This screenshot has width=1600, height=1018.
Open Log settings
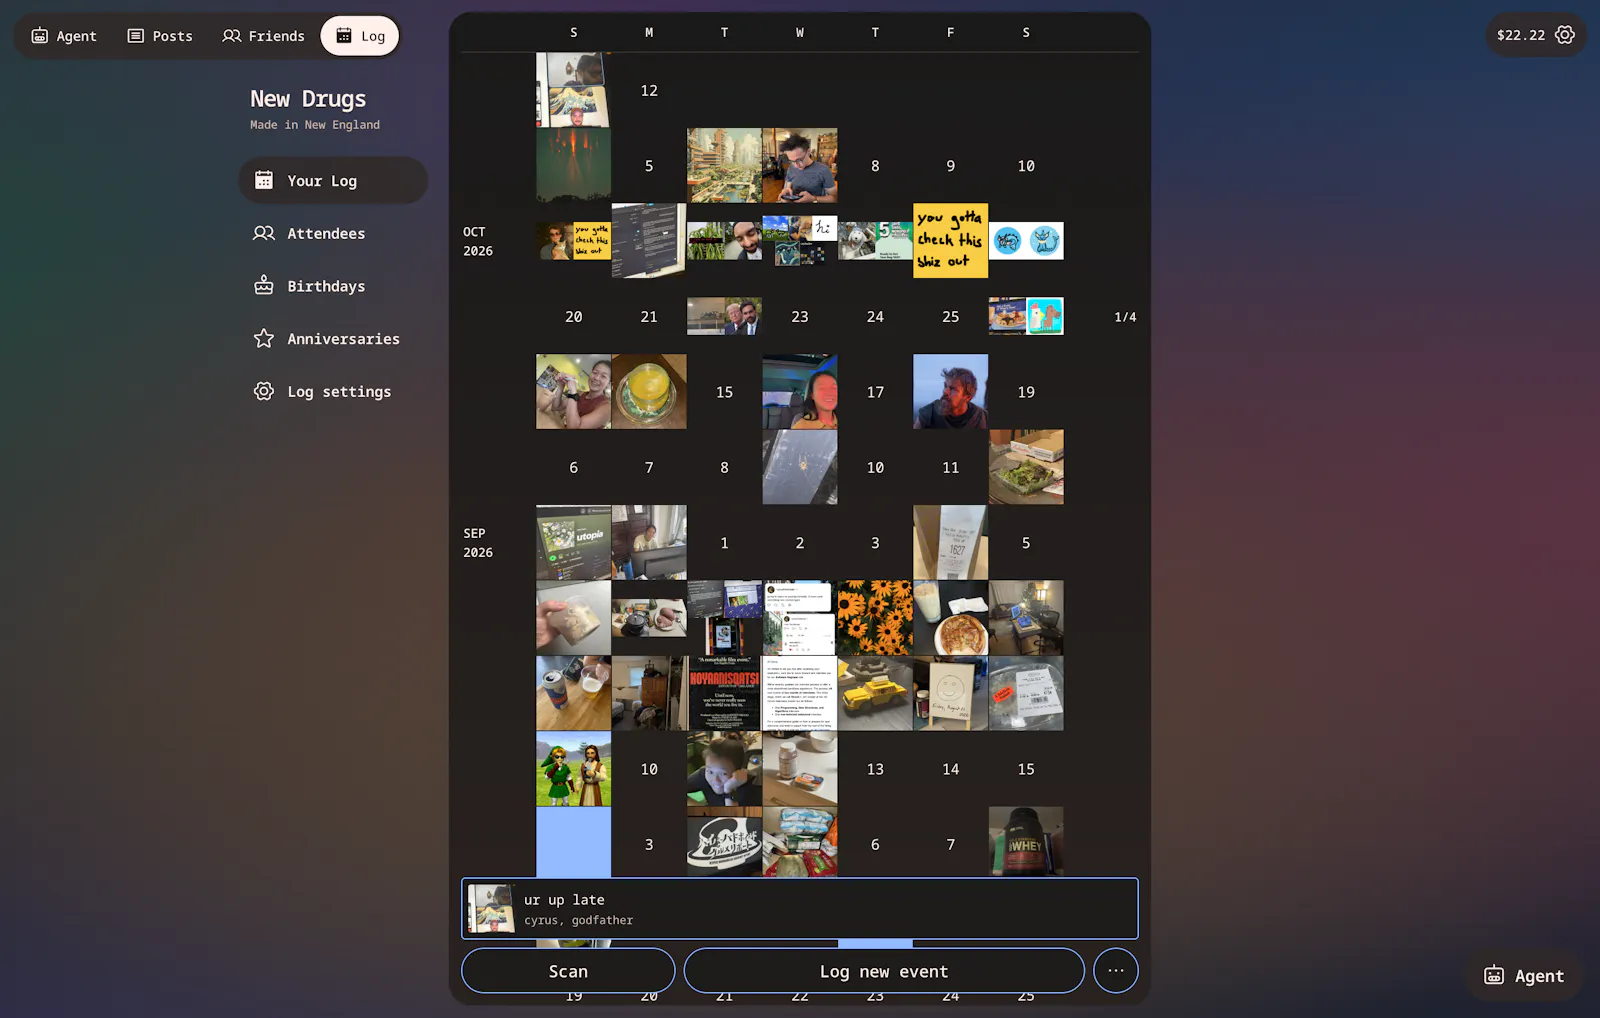pyautogui.click(x=333, y=392)
